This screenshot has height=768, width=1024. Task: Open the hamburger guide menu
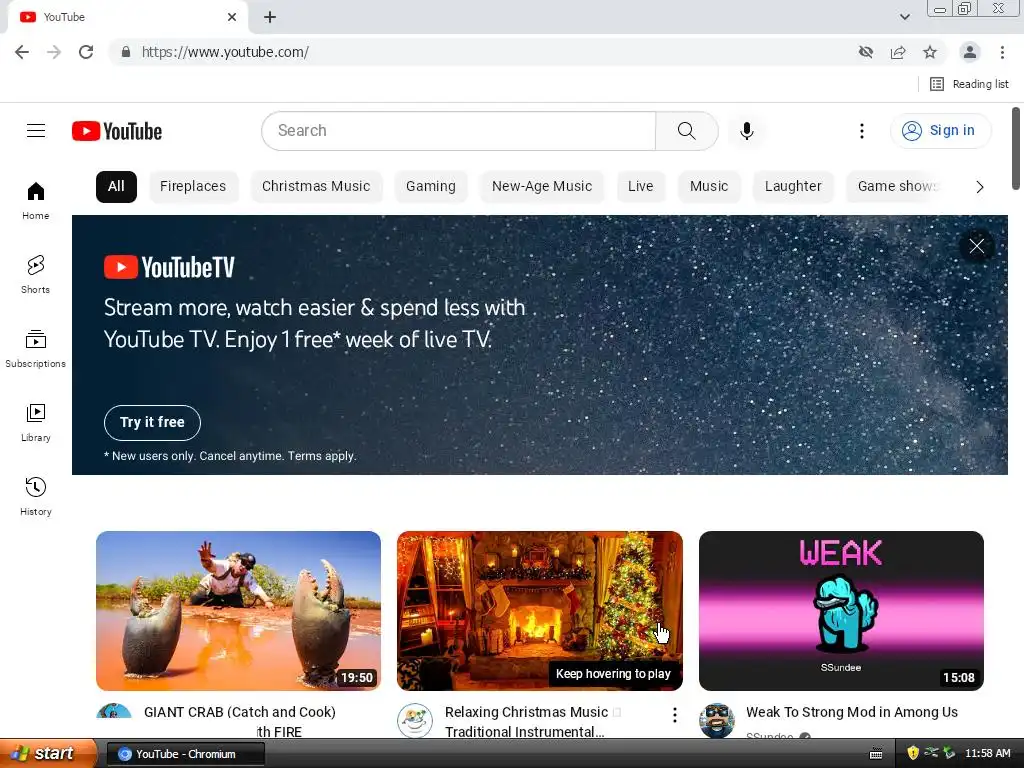[x=36, y=131]
